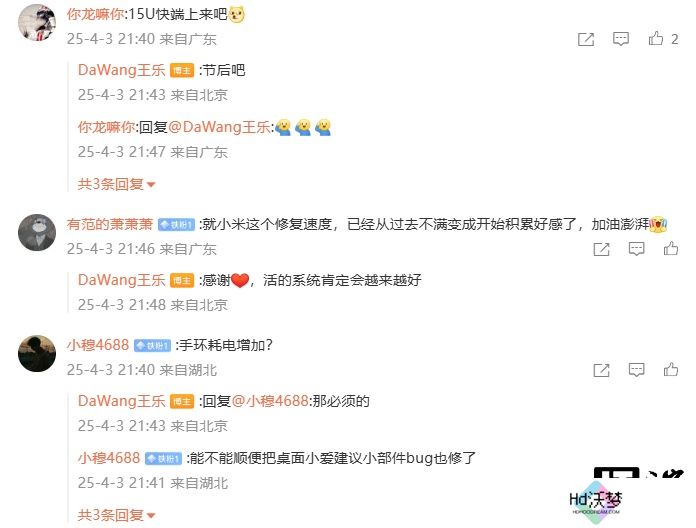Open 小穆4688's avatar picture
The height and width of the screenshot is (528, 696).
(x=37, y=353)
